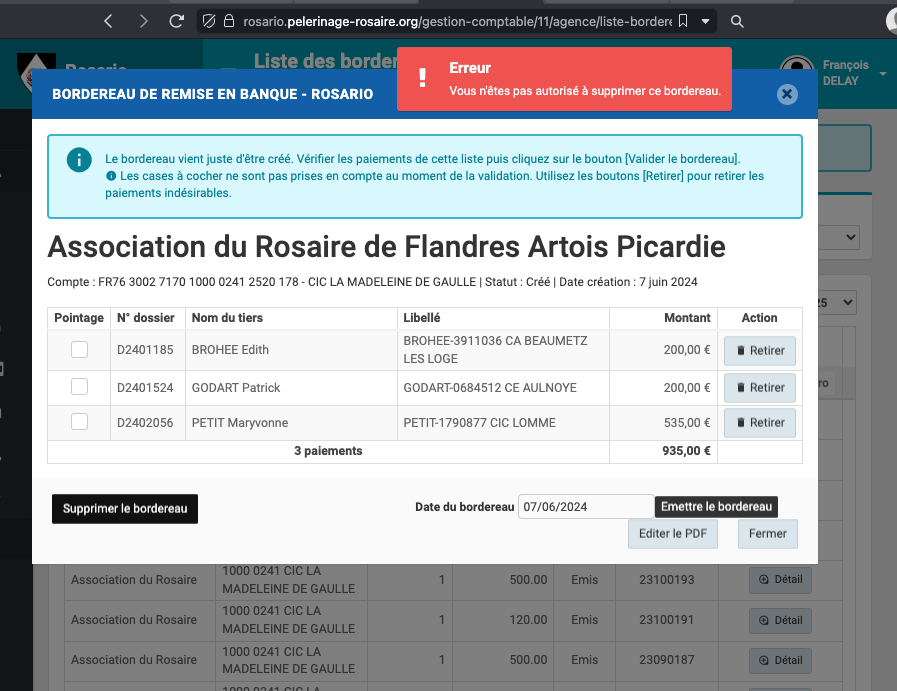Click the bookmark icon in address bar

tap(682, 21)
